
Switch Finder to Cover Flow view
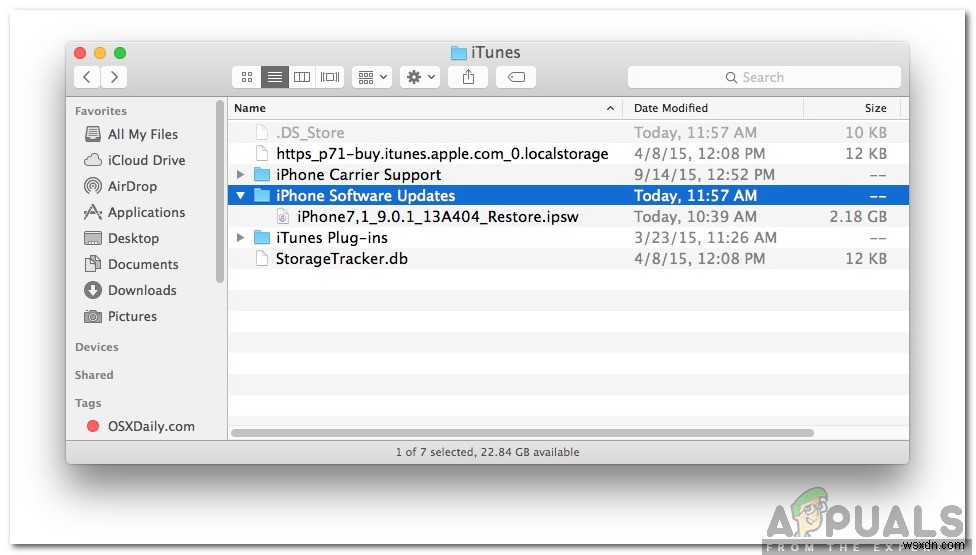point(330,77)
